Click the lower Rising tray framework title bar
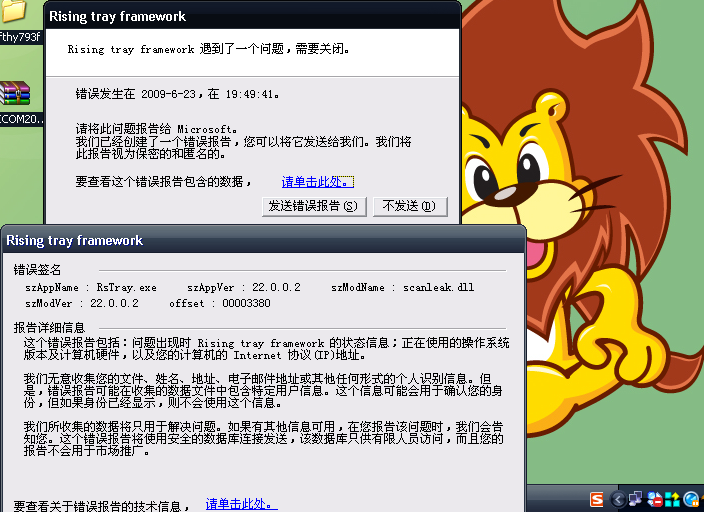 [x=264, y=240]
